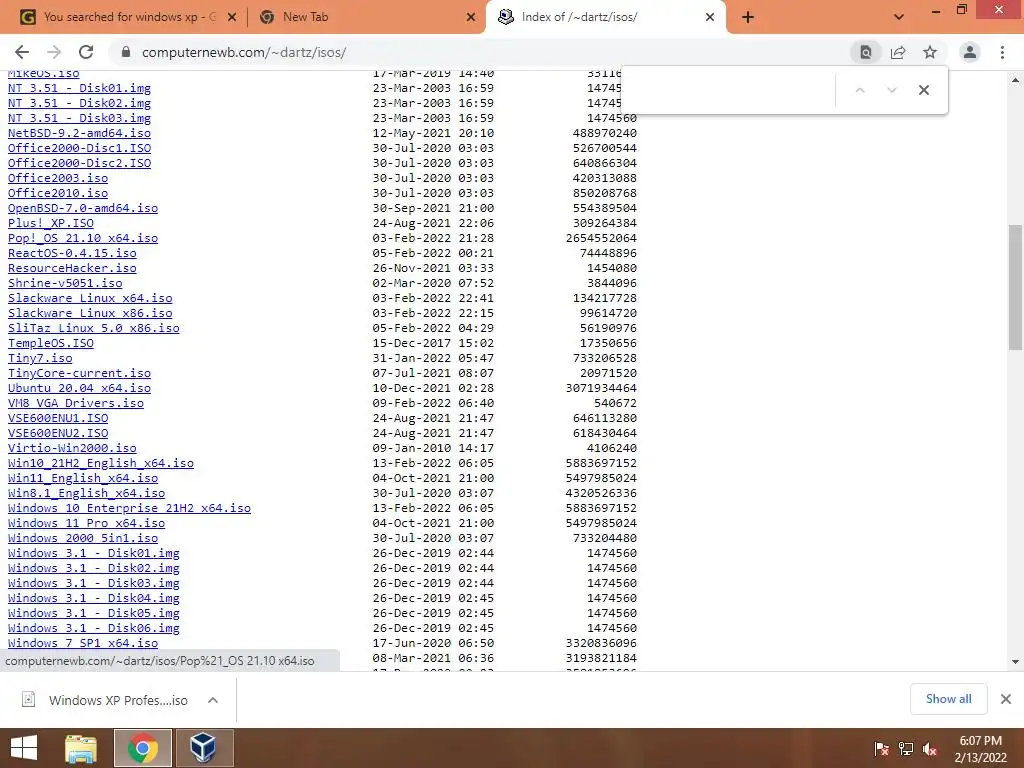Close the New Tab tab
The image size is (1024, 768).
471,18
